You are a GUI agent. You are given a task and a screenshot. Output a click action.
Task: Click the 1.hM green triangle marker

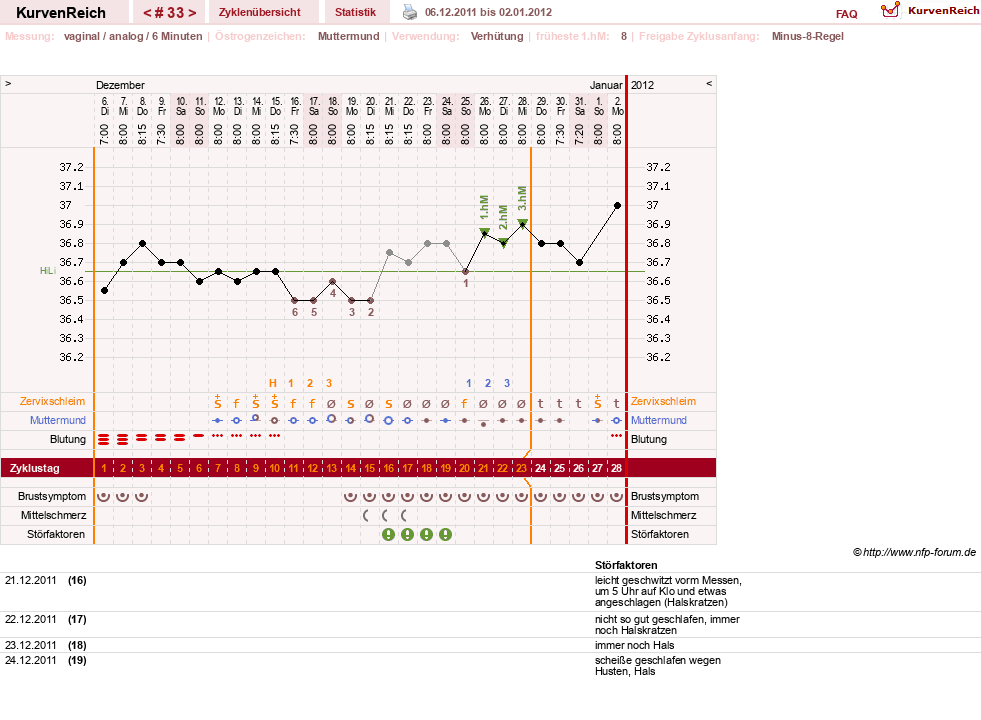(x=484, y=232)
